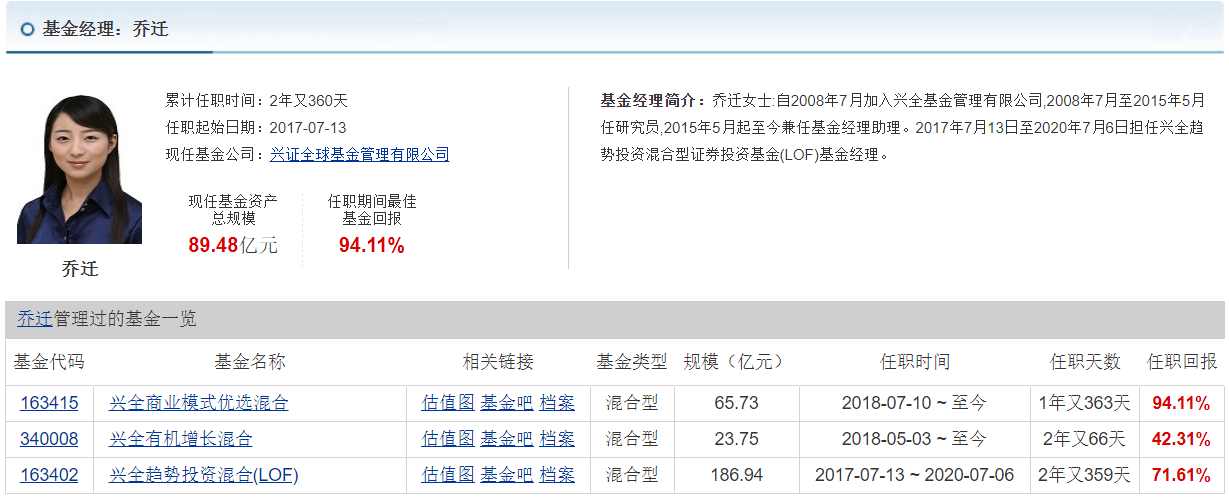Click the circle icon beside 基金经理 heading
Image resolution: width=1229 pixels, height=497 pixels.
(x=28, y=29)
